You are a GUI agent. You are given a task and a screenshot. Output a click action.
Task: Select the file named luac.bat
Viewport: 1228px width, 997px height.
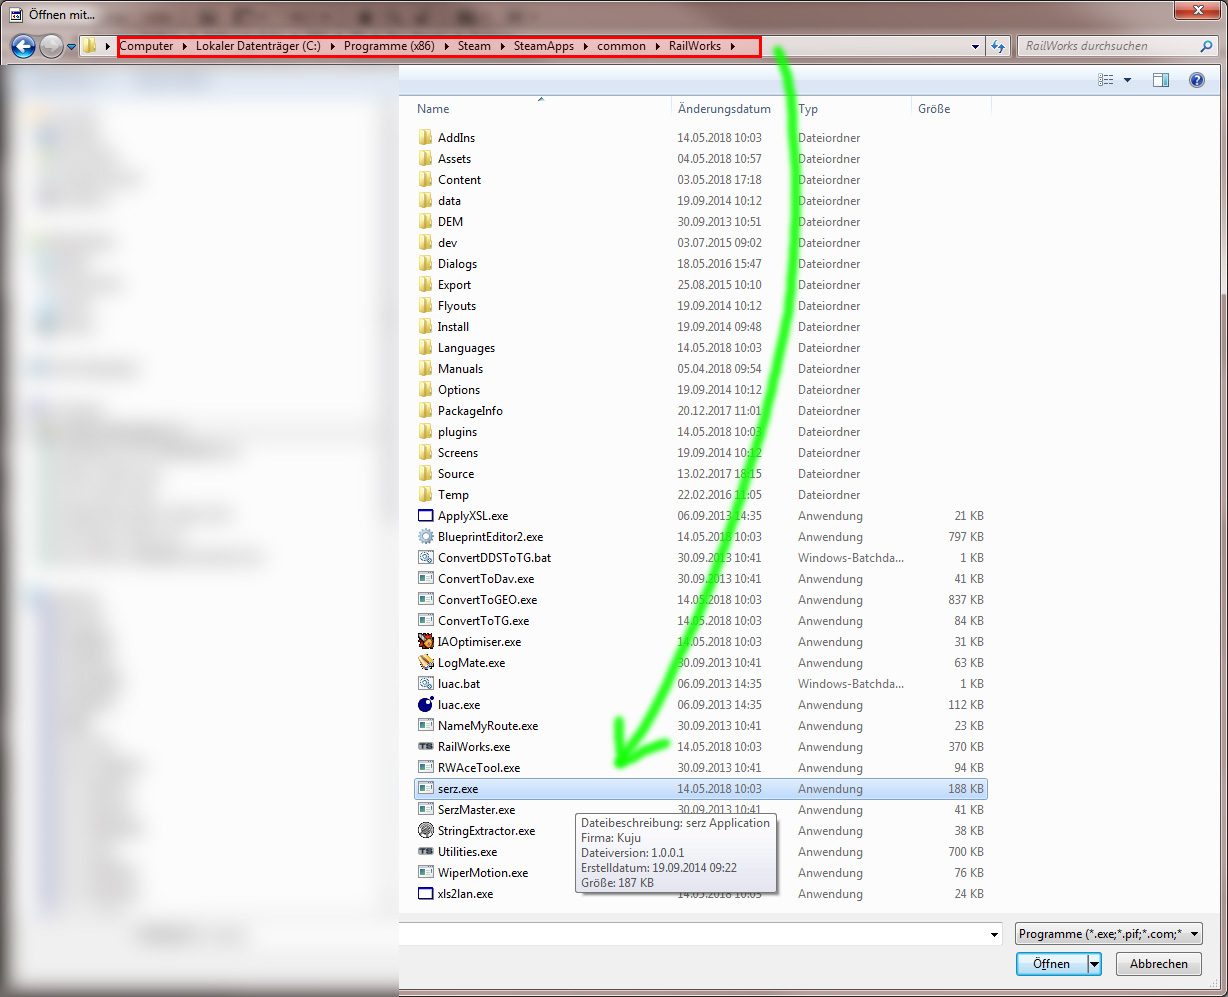pyautogui.click(x=459, y=684)
